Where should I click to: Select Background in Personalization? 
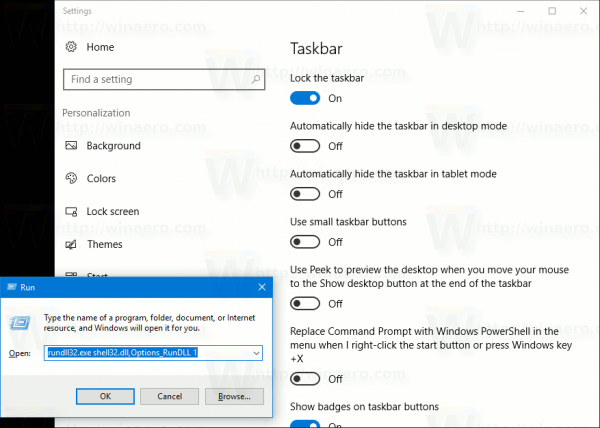tap(113, 146)
